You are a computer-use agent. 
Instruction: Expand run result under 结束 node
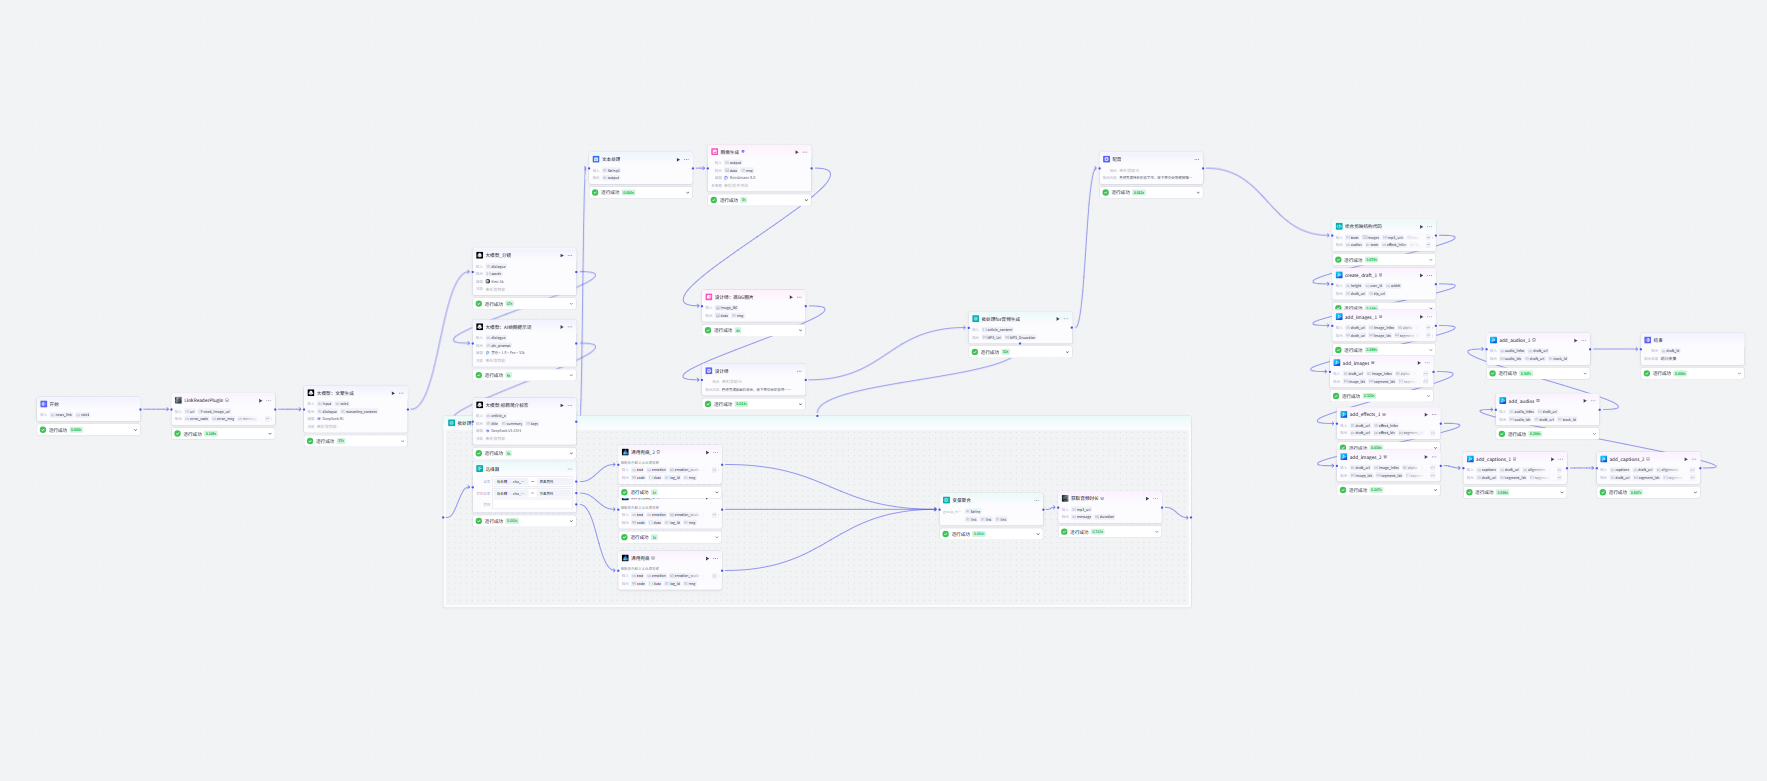(x=1739, y=373)
